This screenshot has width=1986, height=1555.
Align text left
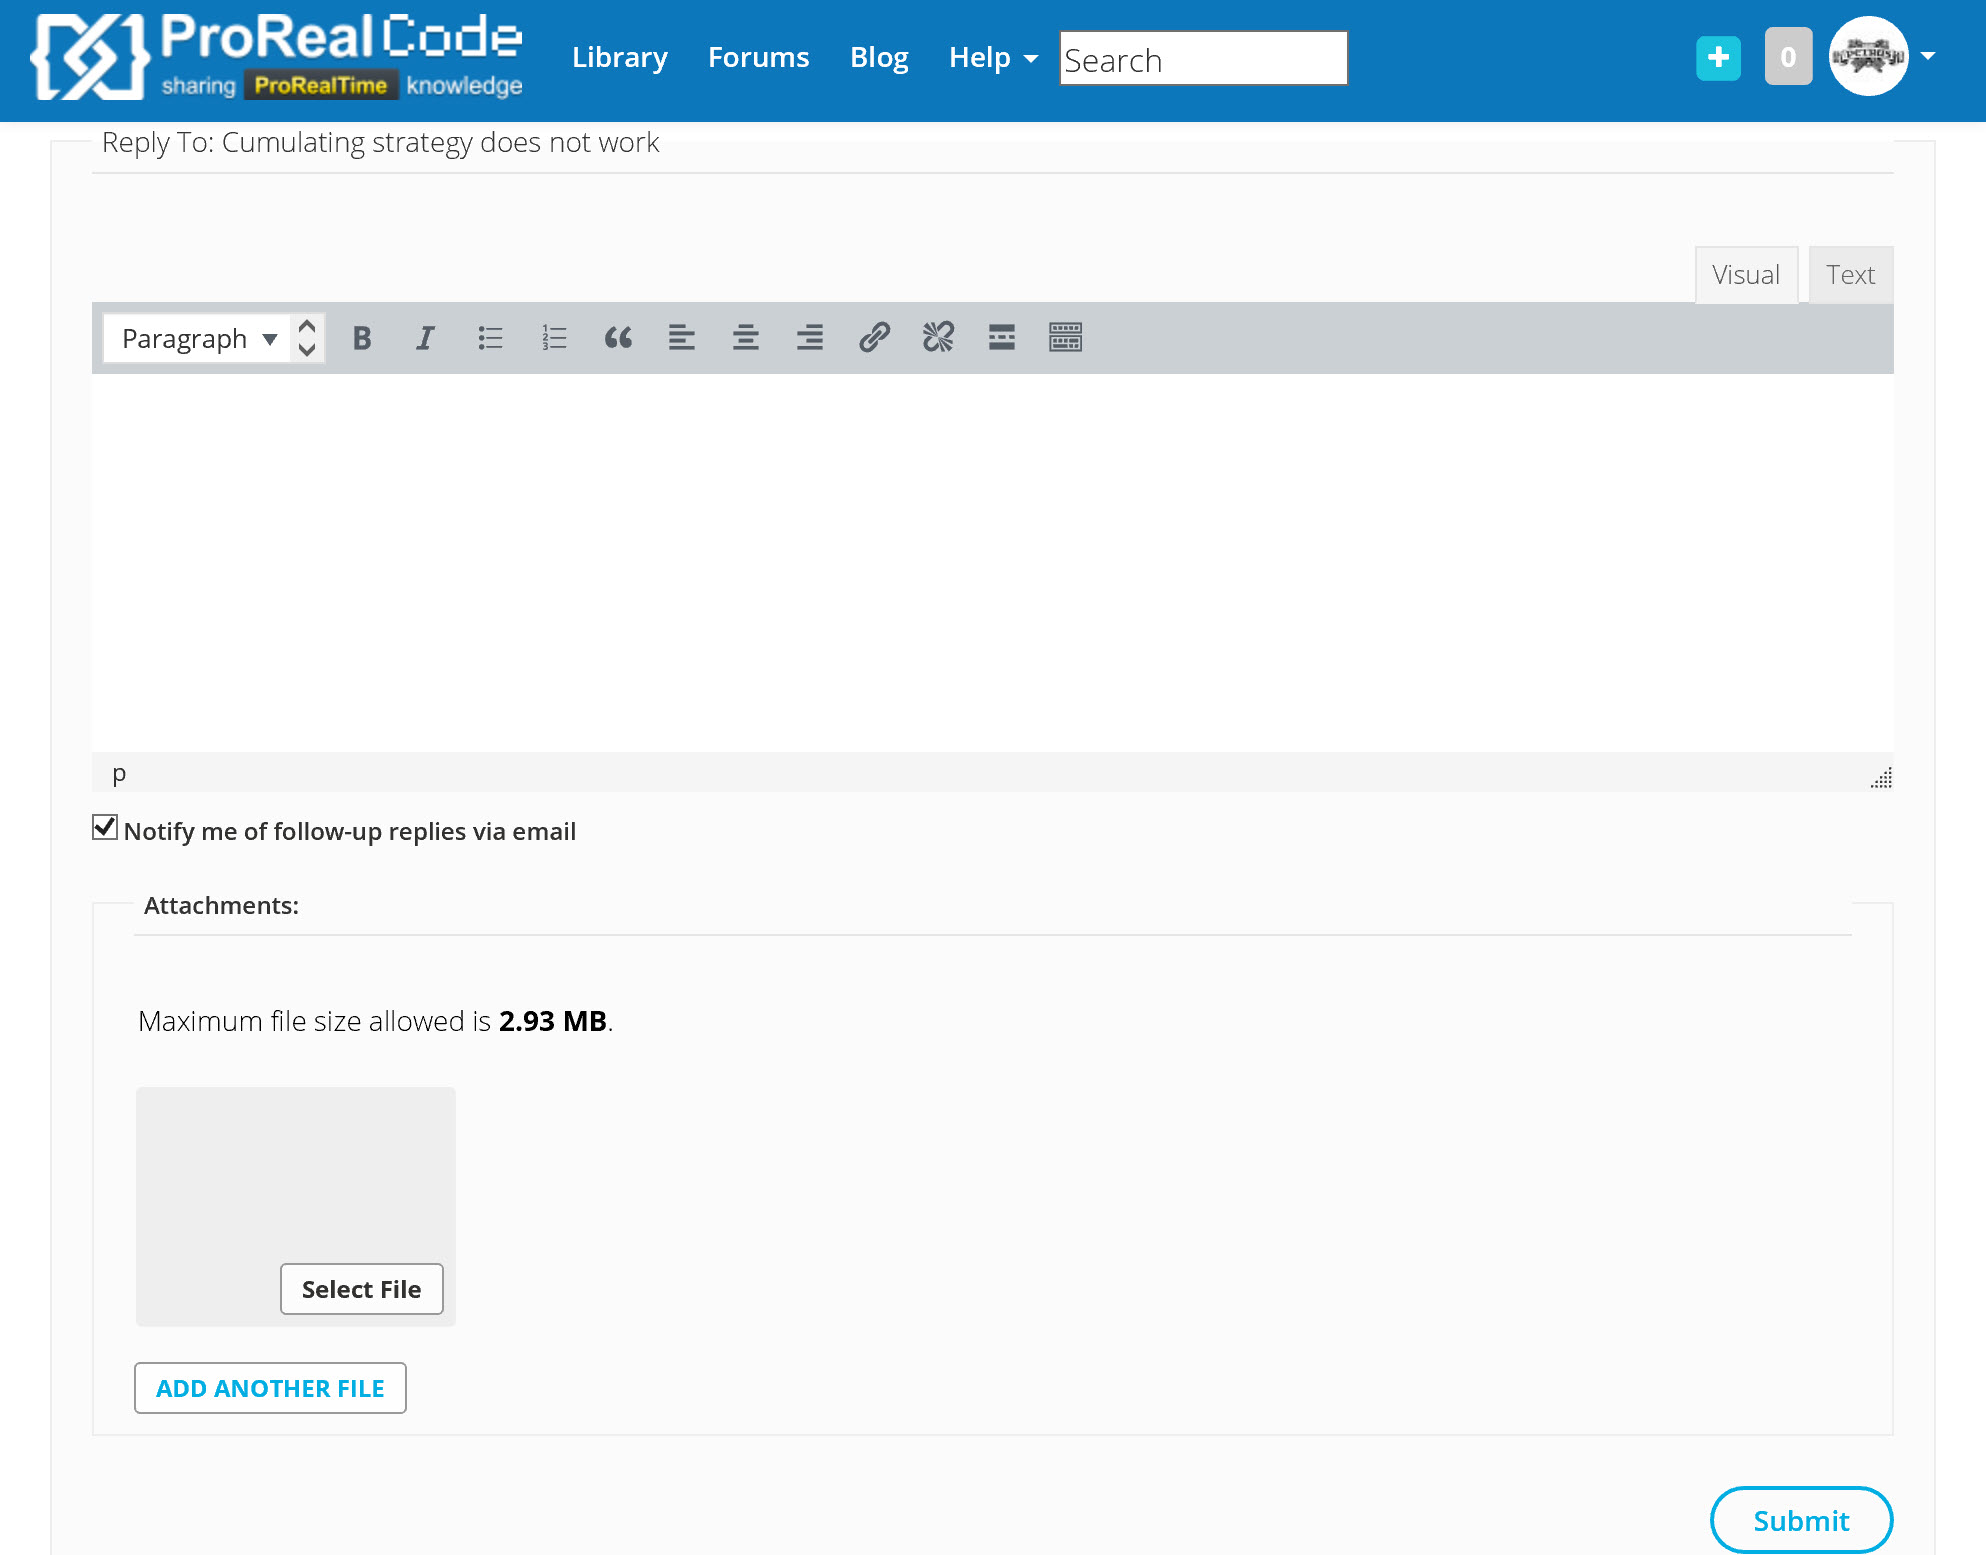(x=682, y=338)
